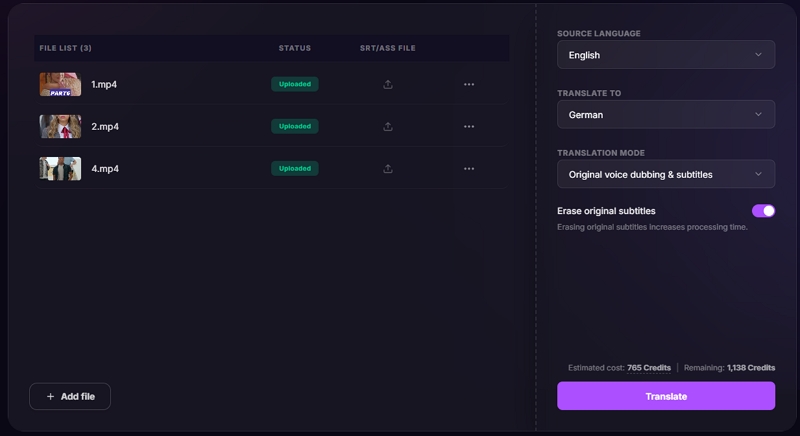The width and height of the screenshot is (800, 436).
Task: Upload SRT file for 1.mp4
Action: point(388,84)
